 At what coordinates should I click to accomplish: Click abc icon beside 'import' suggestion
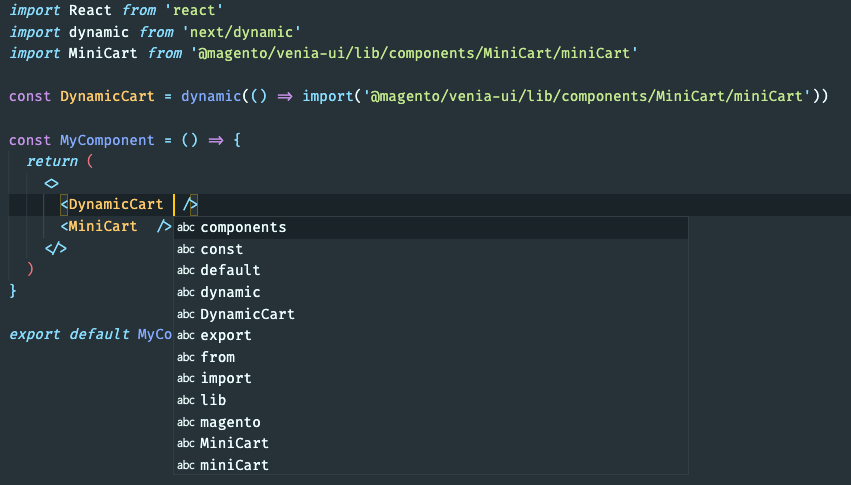click(x=186, y=378)
